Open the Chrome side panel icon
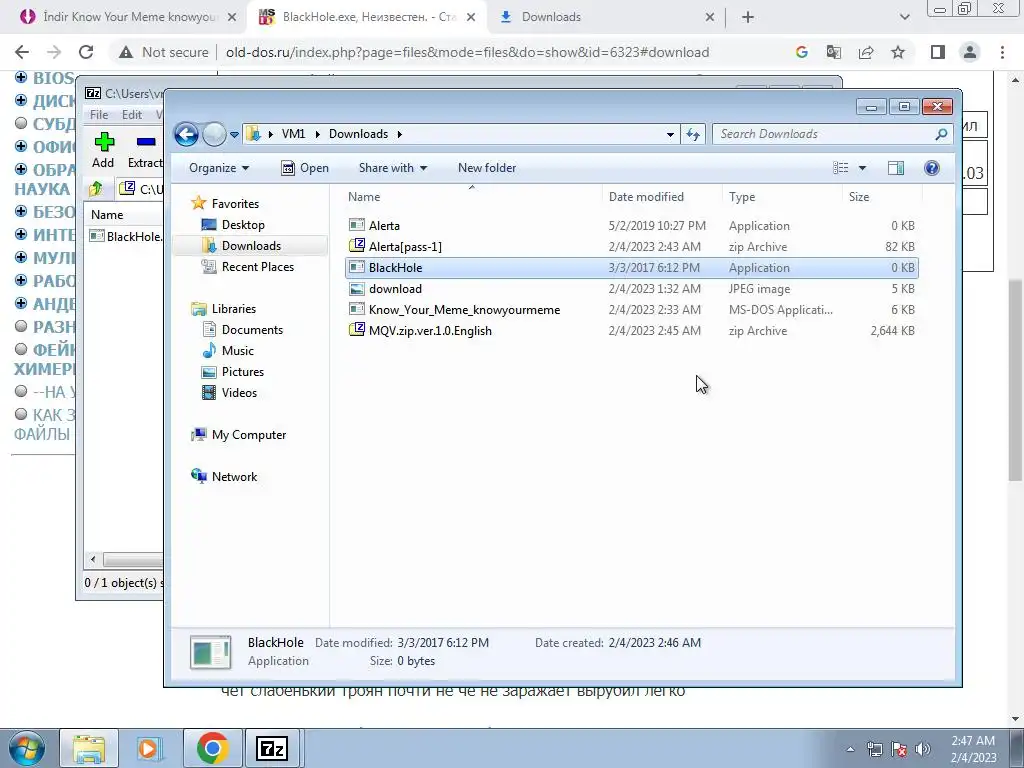Image resolution: width=1024 pixels, height=768 pixels. click(938, 52)
